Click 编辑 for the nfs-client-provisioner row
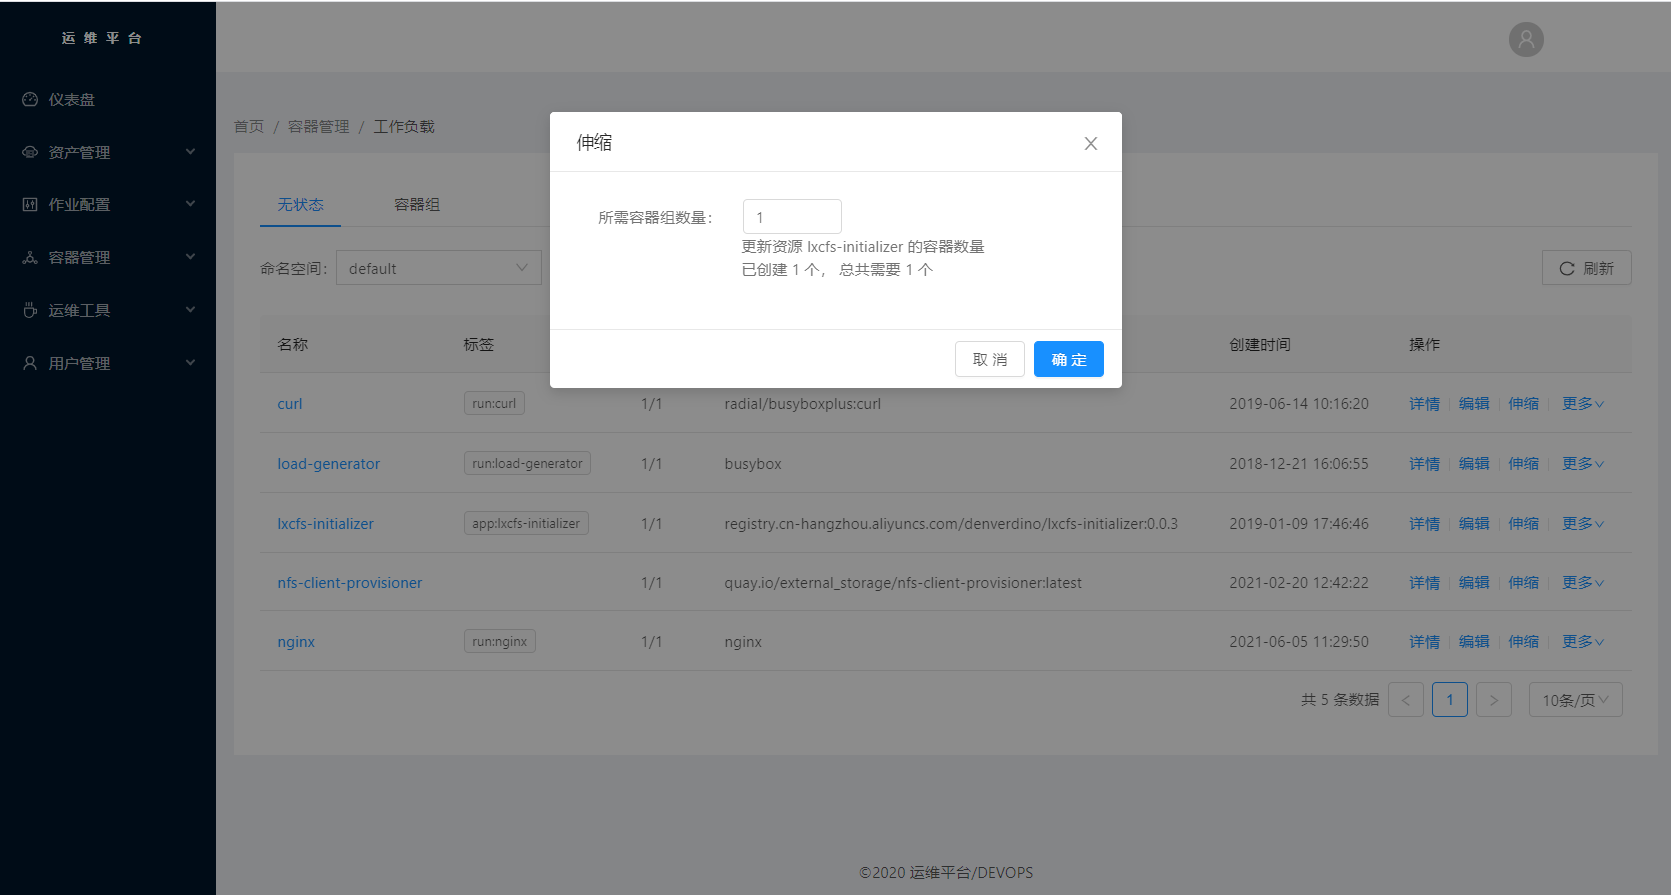This screenshot has width=1671, height=895. click(x=1474, y=583)
